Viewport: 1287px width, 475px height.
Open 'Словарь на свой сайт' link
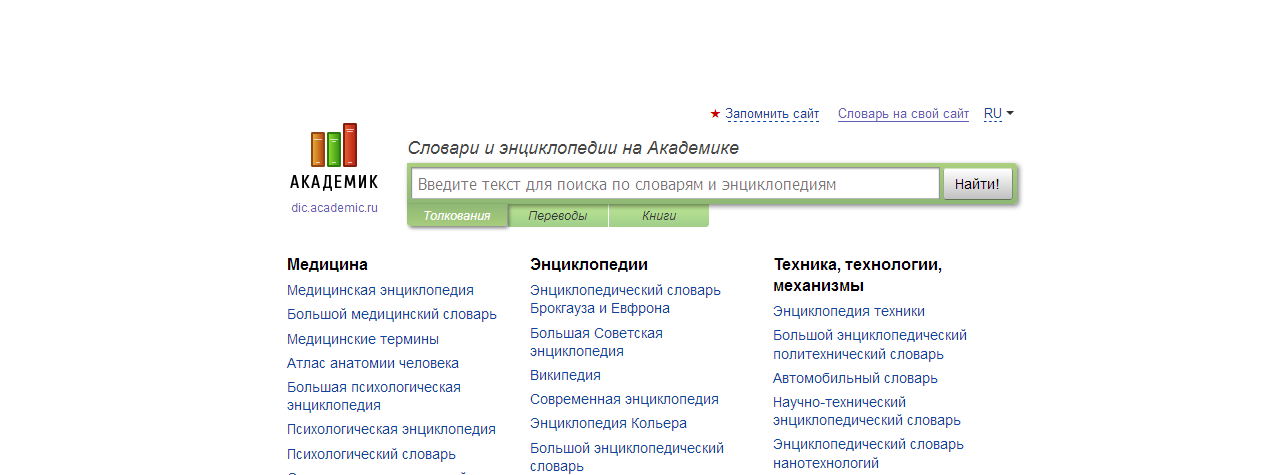(x=903, y=114)
